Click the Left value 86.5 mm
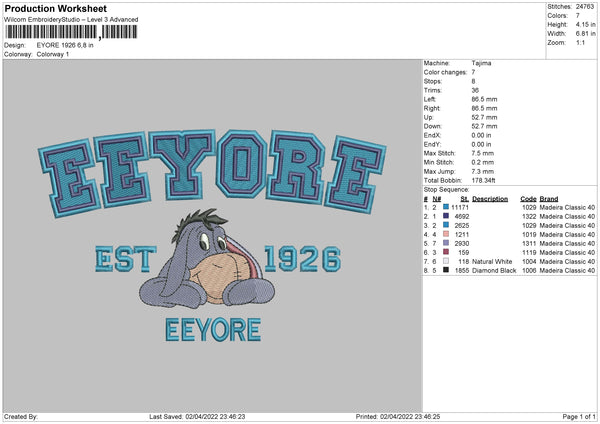This screenshot has height=424, width=600. [x=484, y=99]
